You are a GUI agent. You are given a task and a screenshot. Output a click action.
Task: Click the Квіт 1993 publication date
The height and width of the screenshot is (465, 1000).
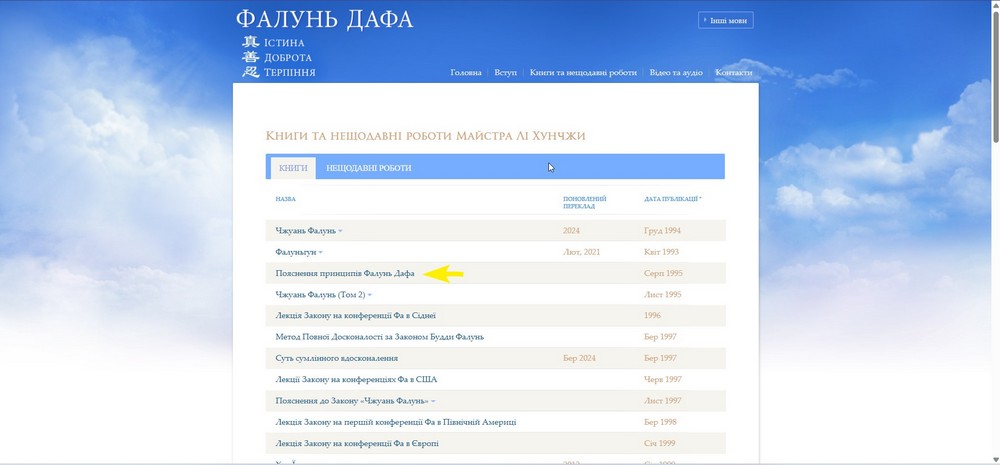661,252
